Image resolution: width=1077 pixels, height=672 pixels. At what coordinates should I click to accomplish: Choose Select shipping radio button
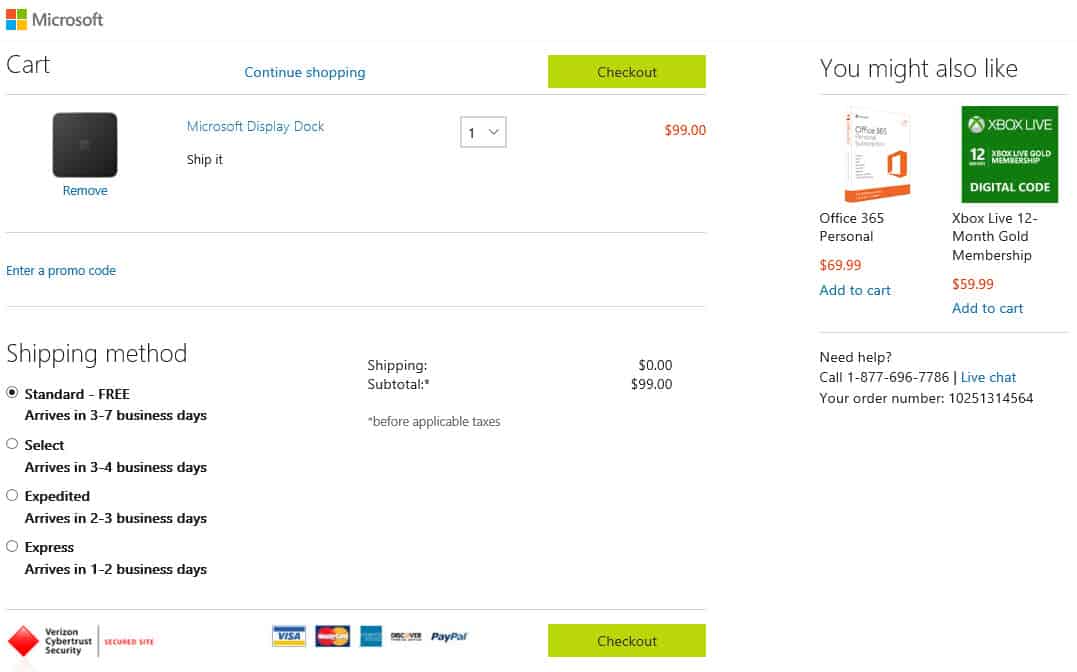(12, 444)
